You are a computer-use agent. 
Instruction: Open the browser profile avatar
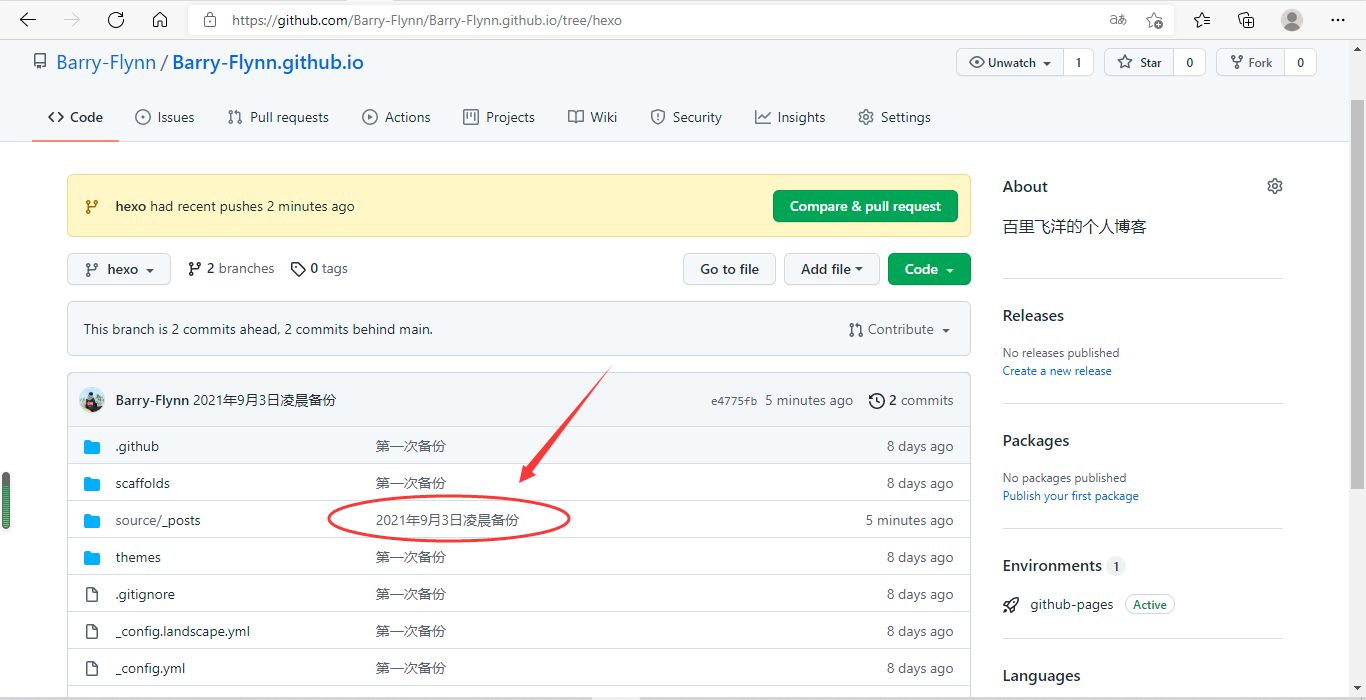coord(1292,20)
